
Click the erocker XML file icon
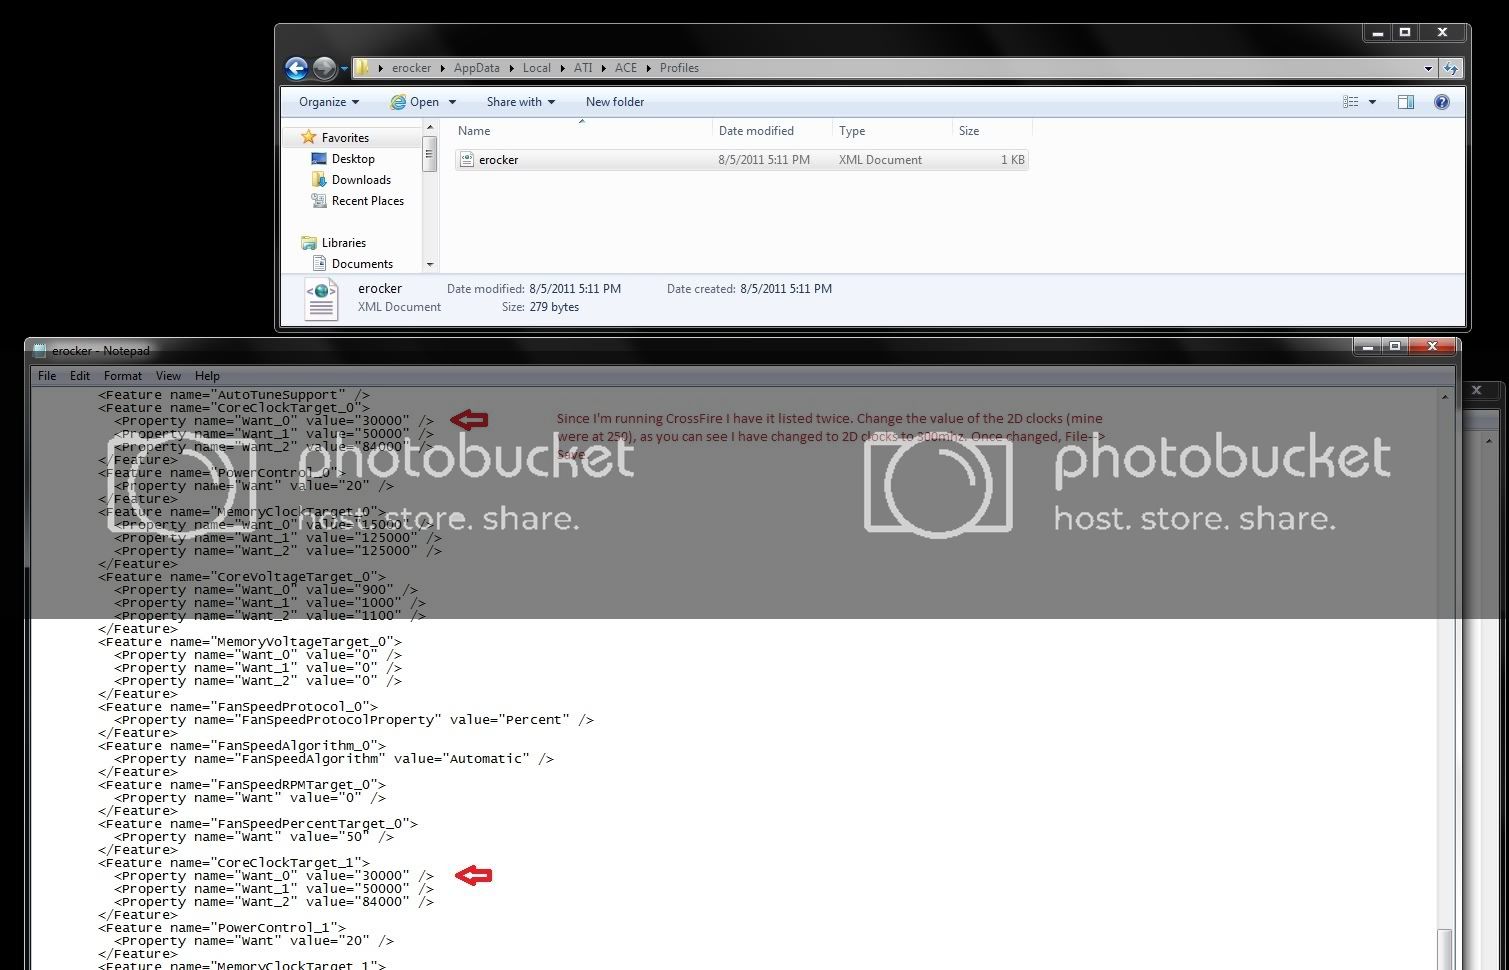tap(467, 160)
